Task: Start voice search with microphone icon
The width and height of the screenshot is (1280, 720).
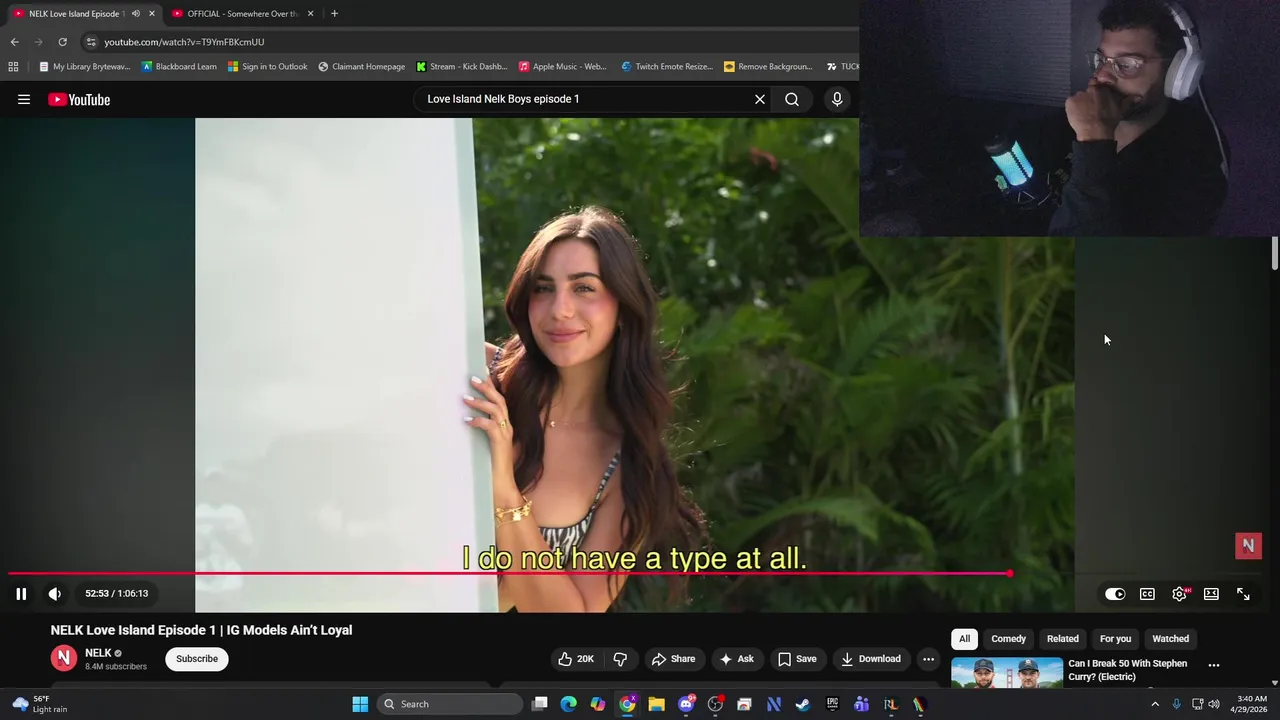Action: point(838,99)
